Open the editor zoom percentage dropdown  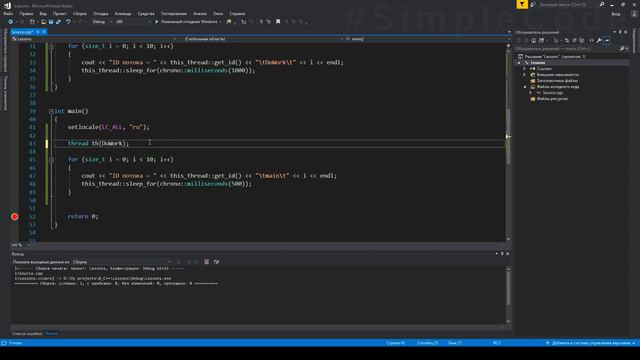pyautogui.click(x=20, y=245)
